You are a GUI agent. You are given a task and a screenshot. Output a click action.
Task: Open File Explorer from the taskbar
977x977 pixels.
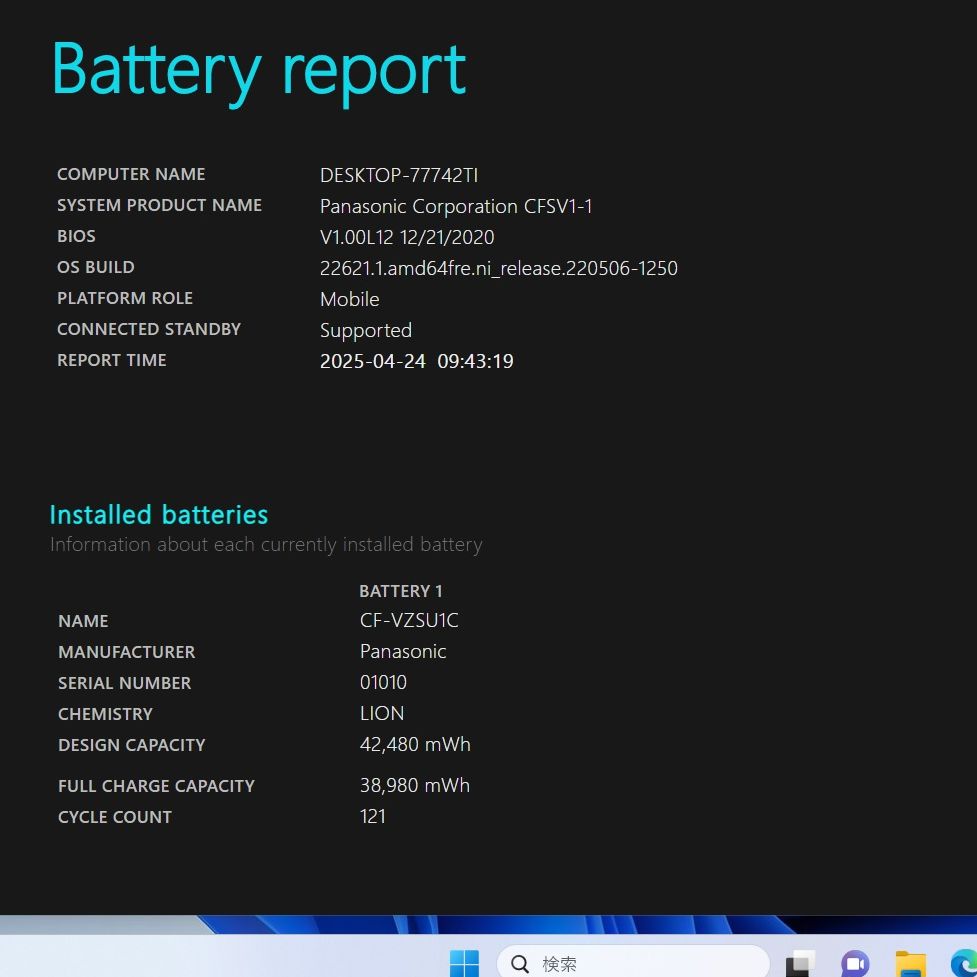(x=910, y=963)
